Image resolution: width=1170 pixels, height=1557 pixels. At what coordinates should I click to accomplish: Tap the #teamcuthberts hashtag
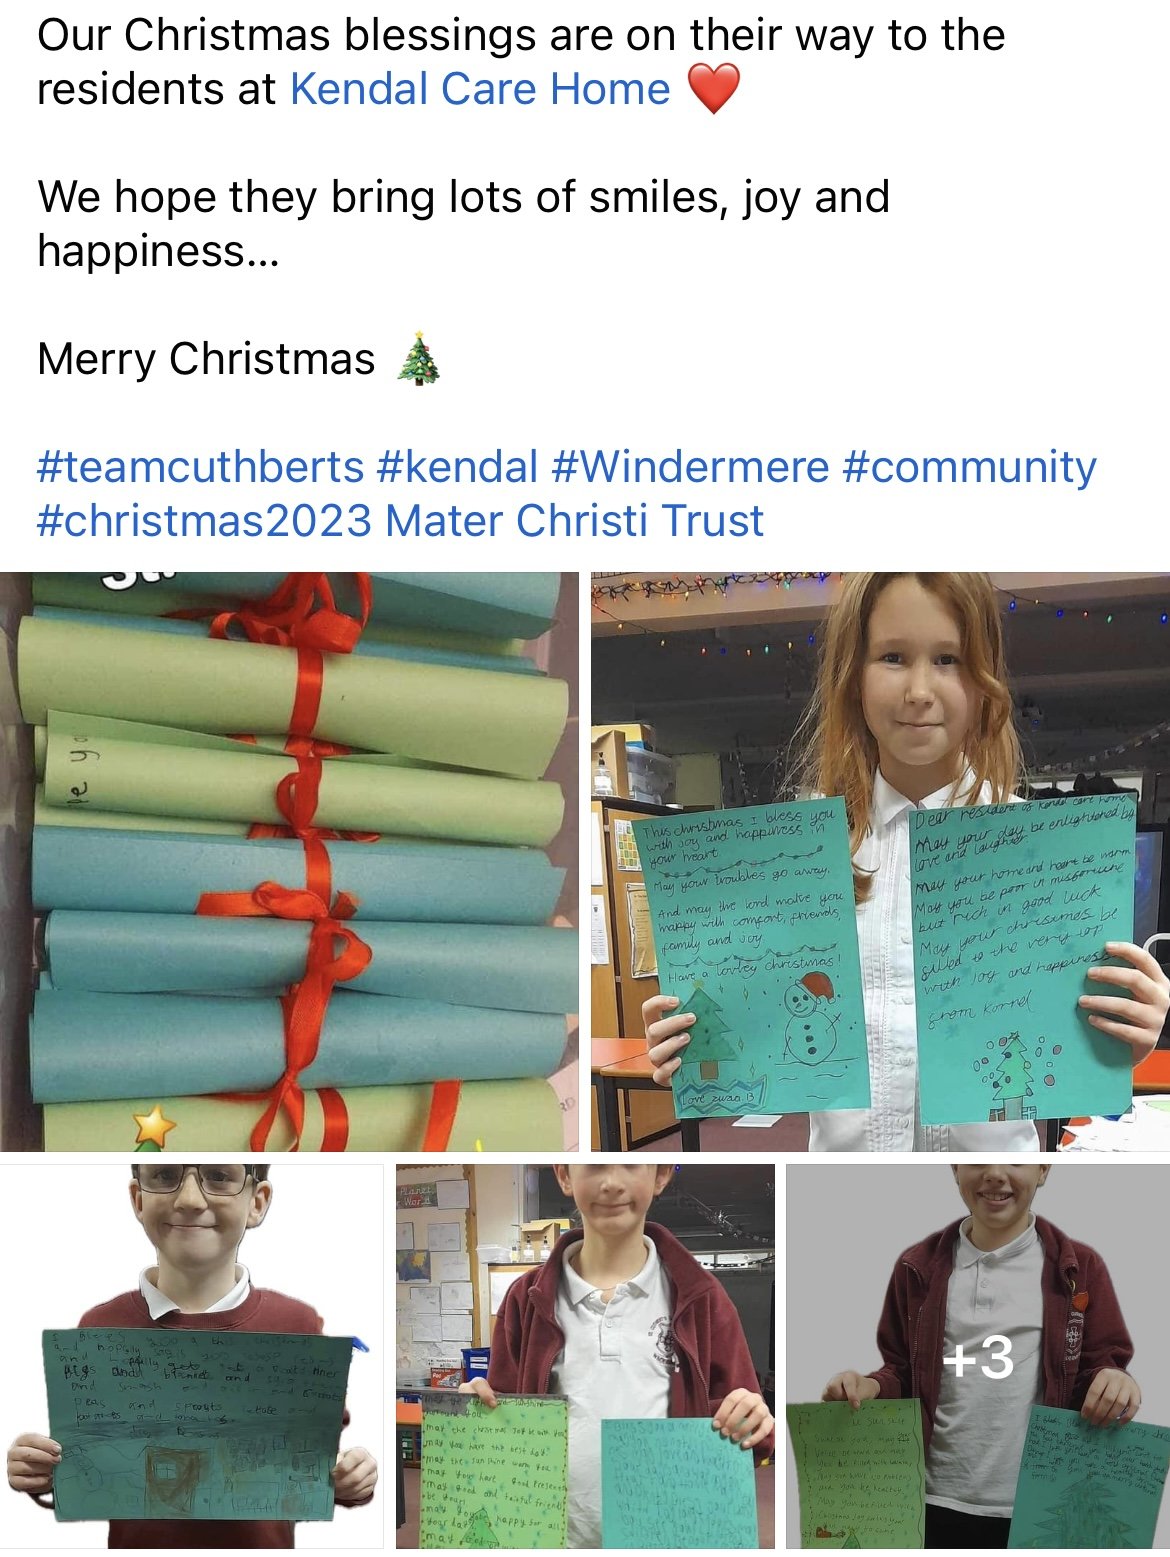pyautogui.click(x=200, y=467)
